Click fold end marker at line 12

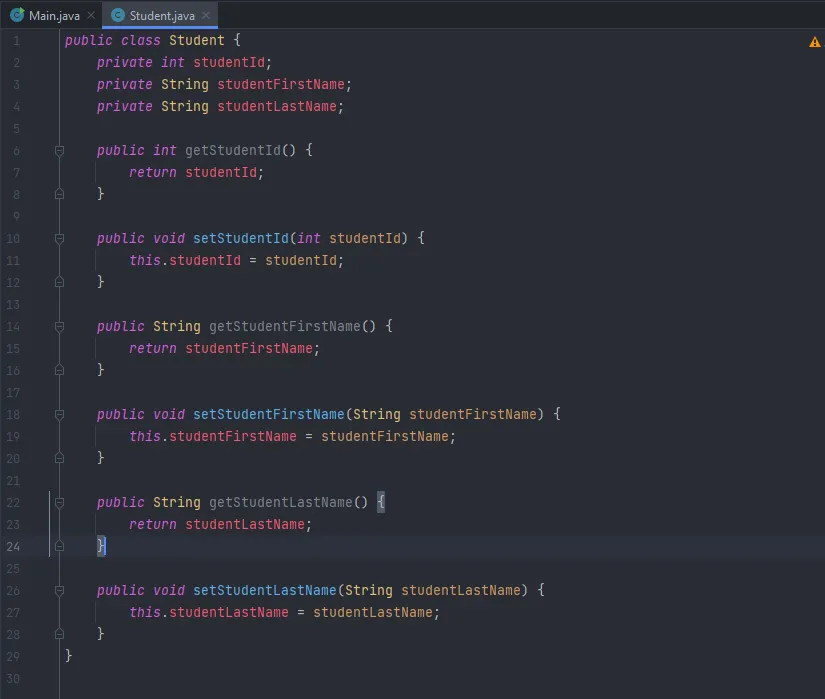[x=59, y=282]
